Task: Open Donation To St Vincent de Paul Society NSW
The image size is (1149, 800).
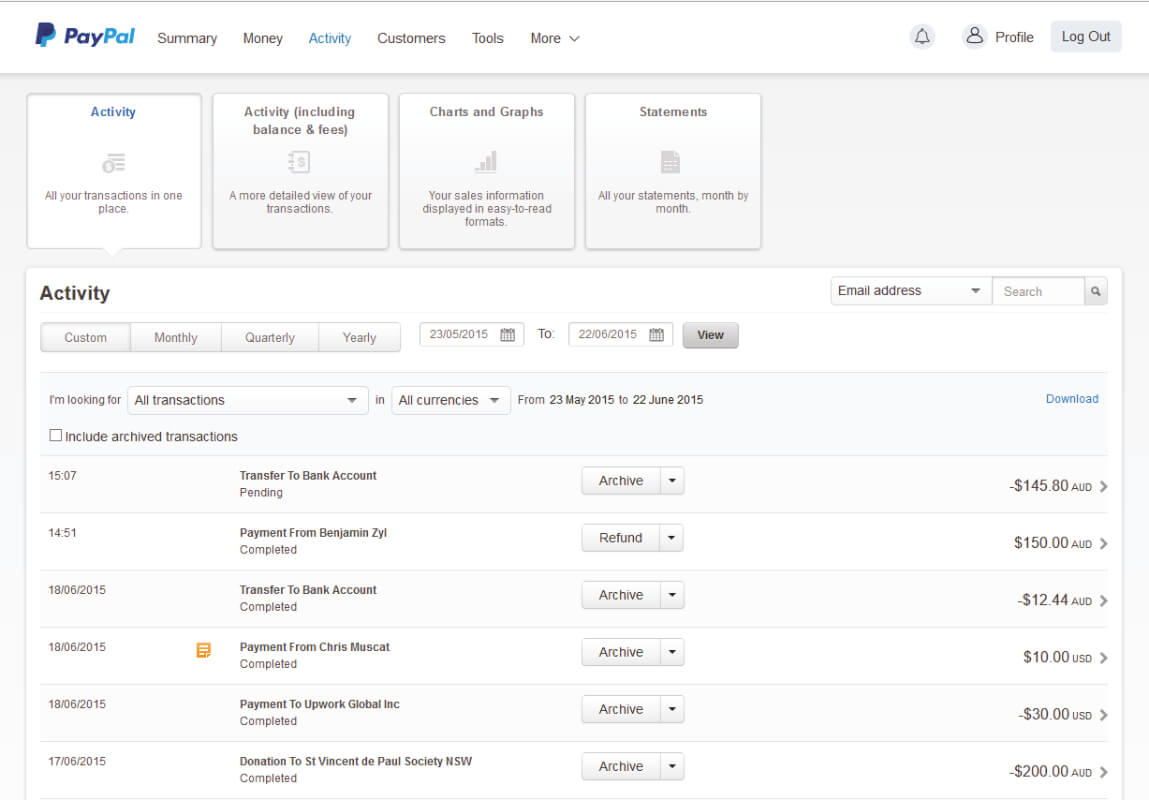Action: (355, 761)
